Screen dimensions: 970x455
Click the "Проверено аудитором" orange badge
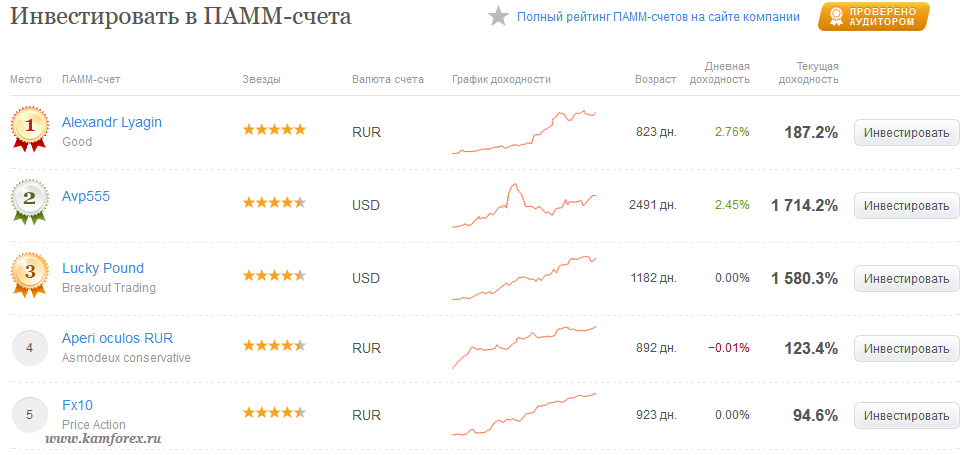point(873,17)
